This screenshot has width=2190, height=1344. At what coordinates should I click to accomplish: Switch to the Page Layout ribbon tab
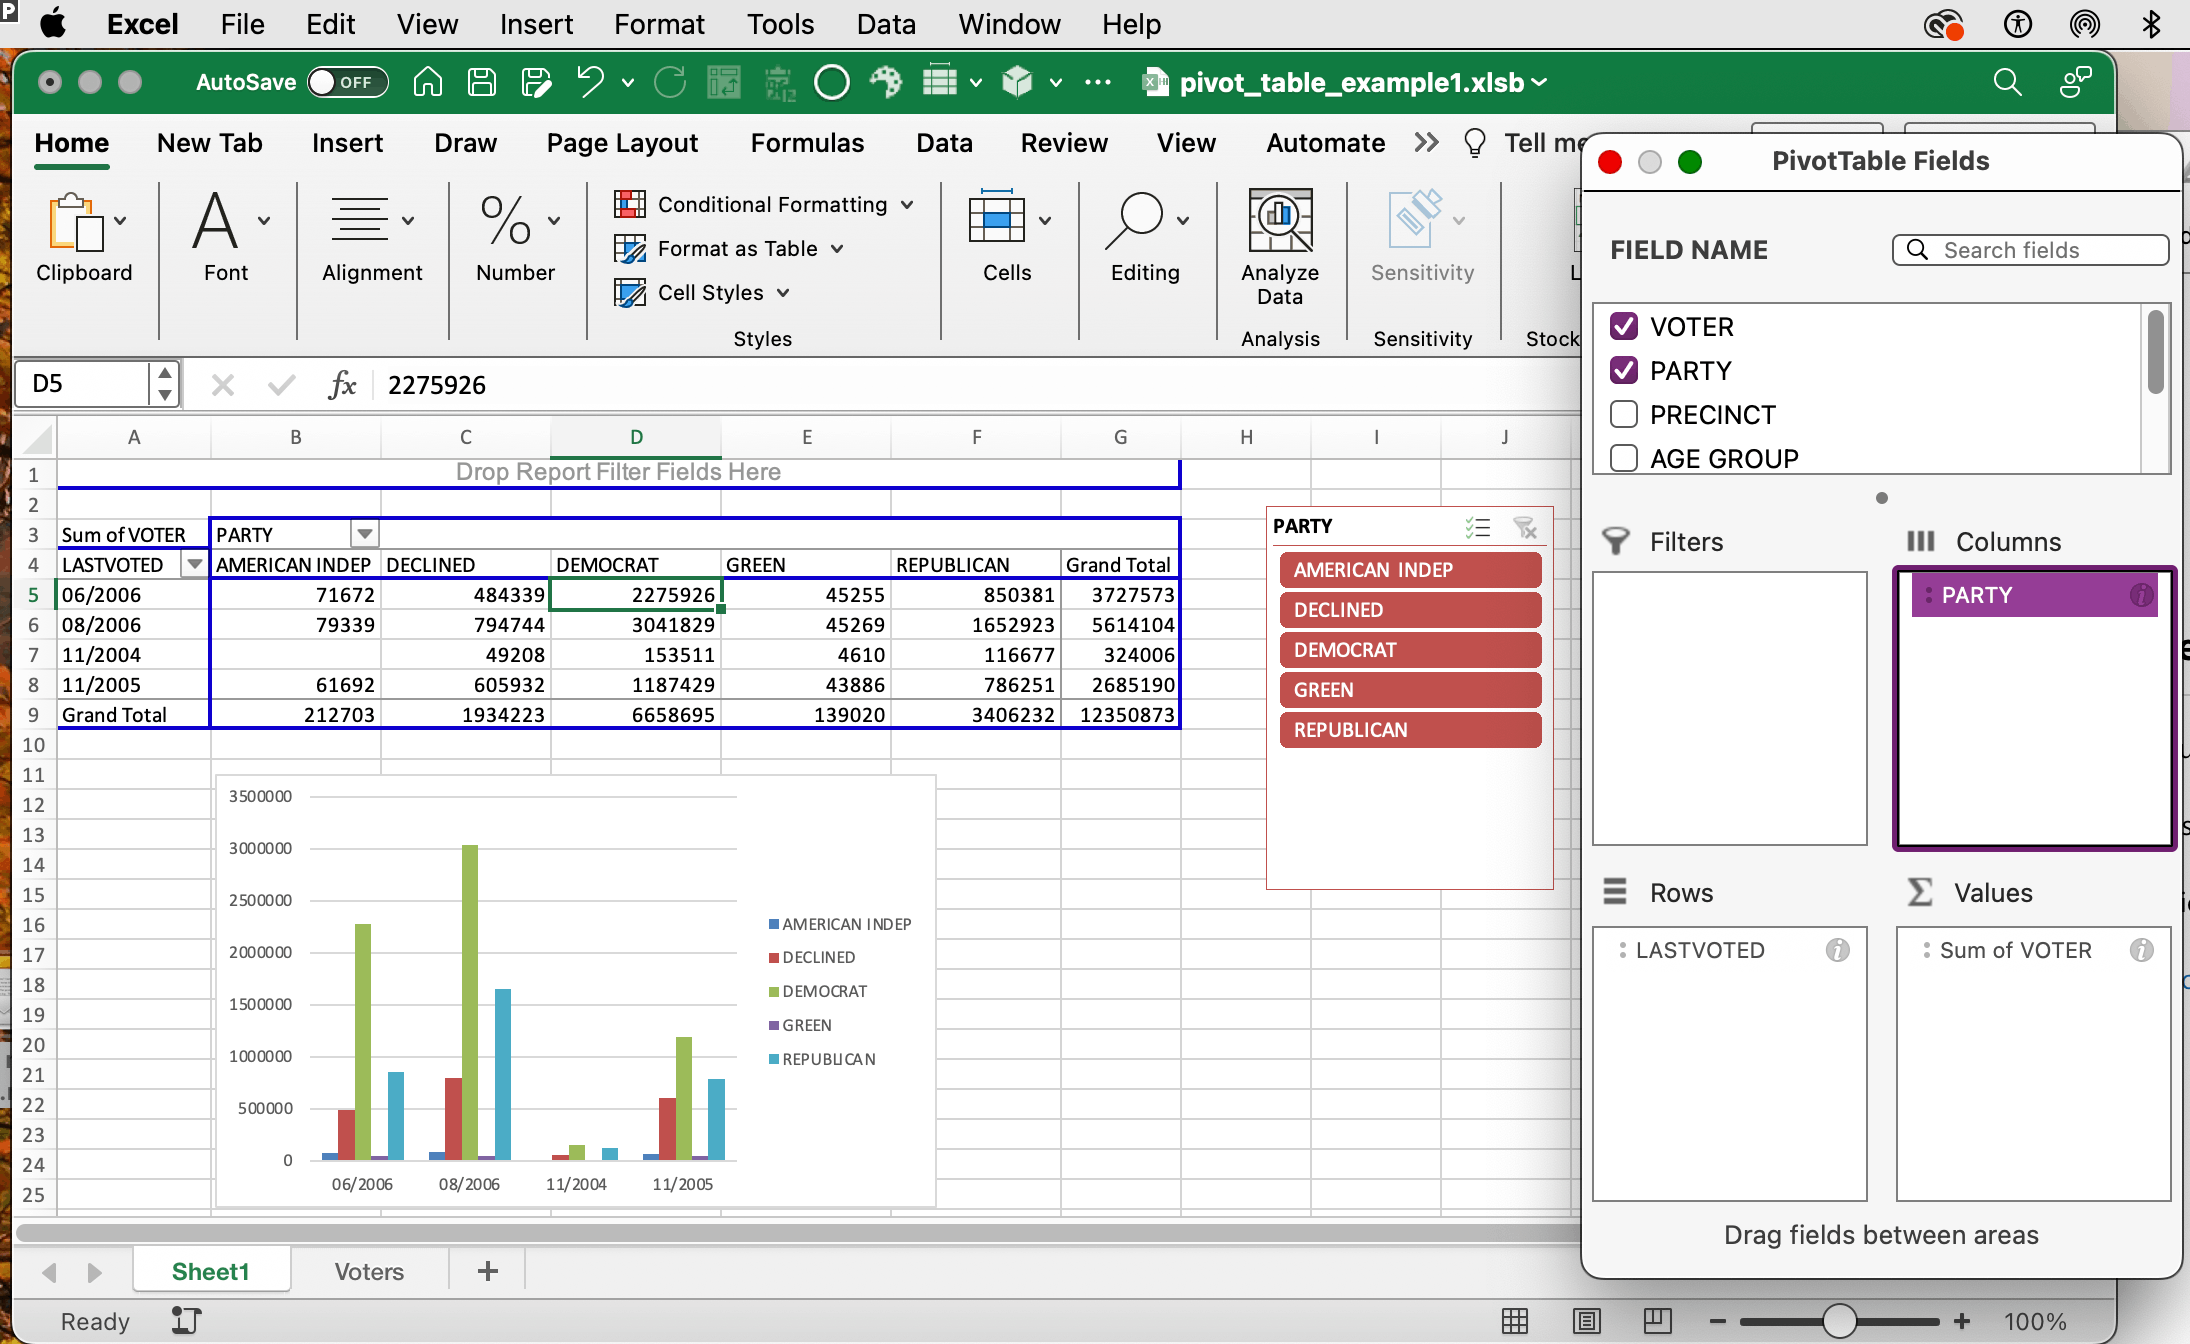click(622, 143)
